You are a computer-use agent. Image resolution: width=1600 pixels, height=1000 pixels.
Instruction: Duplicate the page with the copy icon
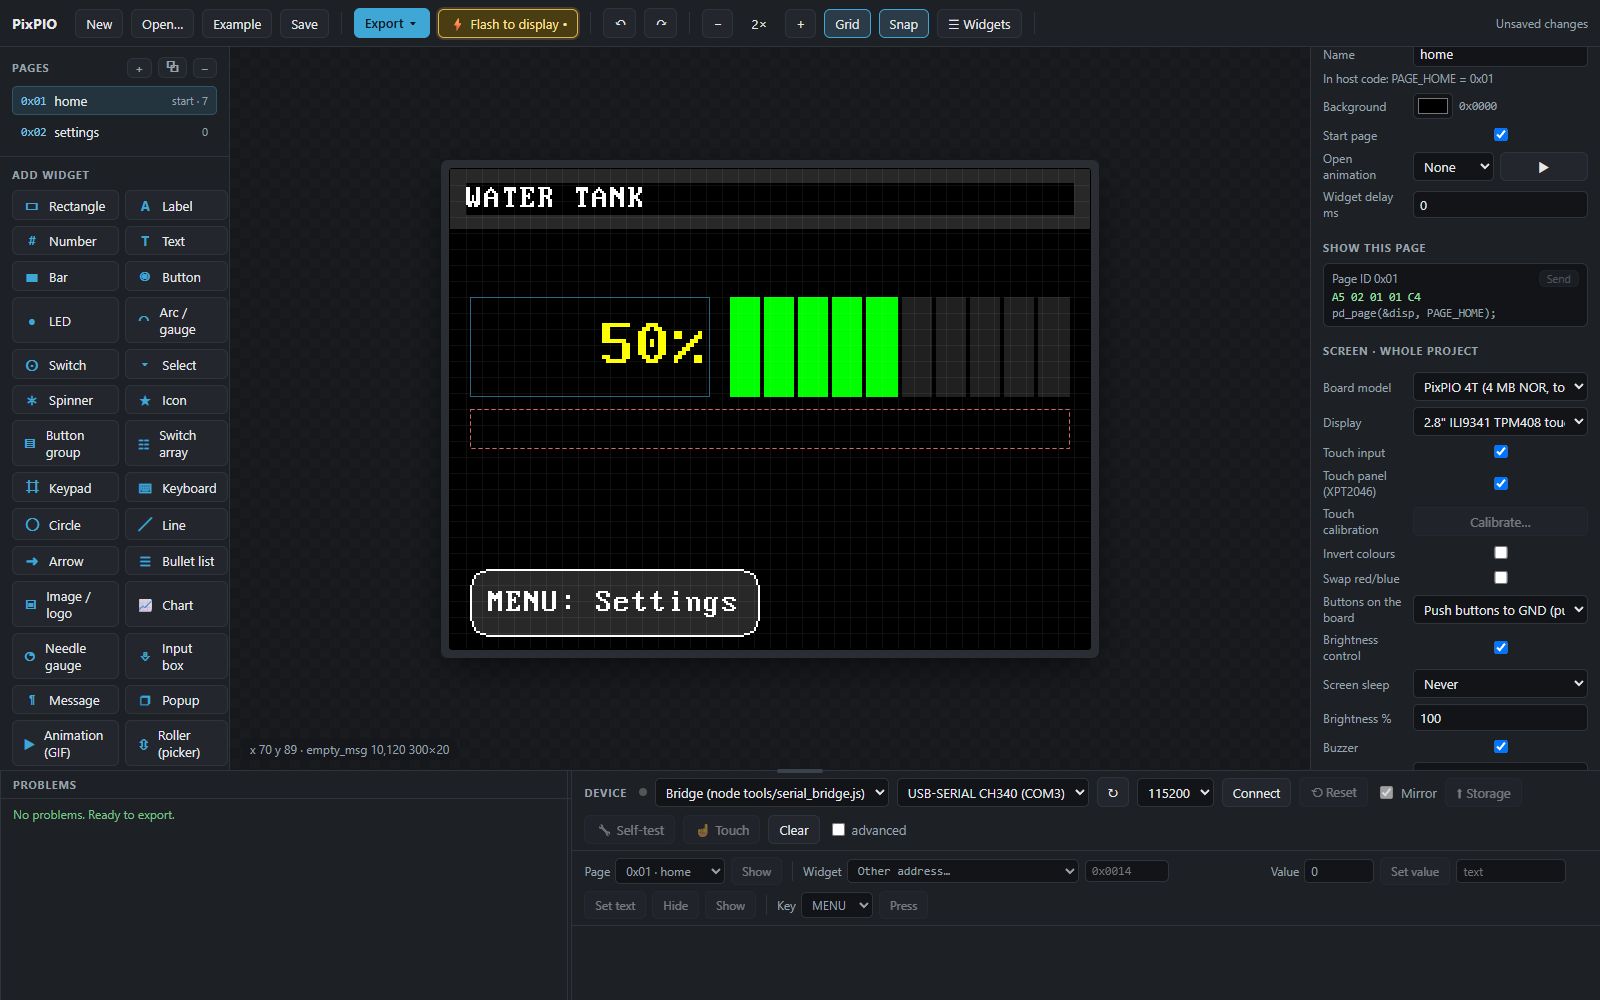coord(172,68)
